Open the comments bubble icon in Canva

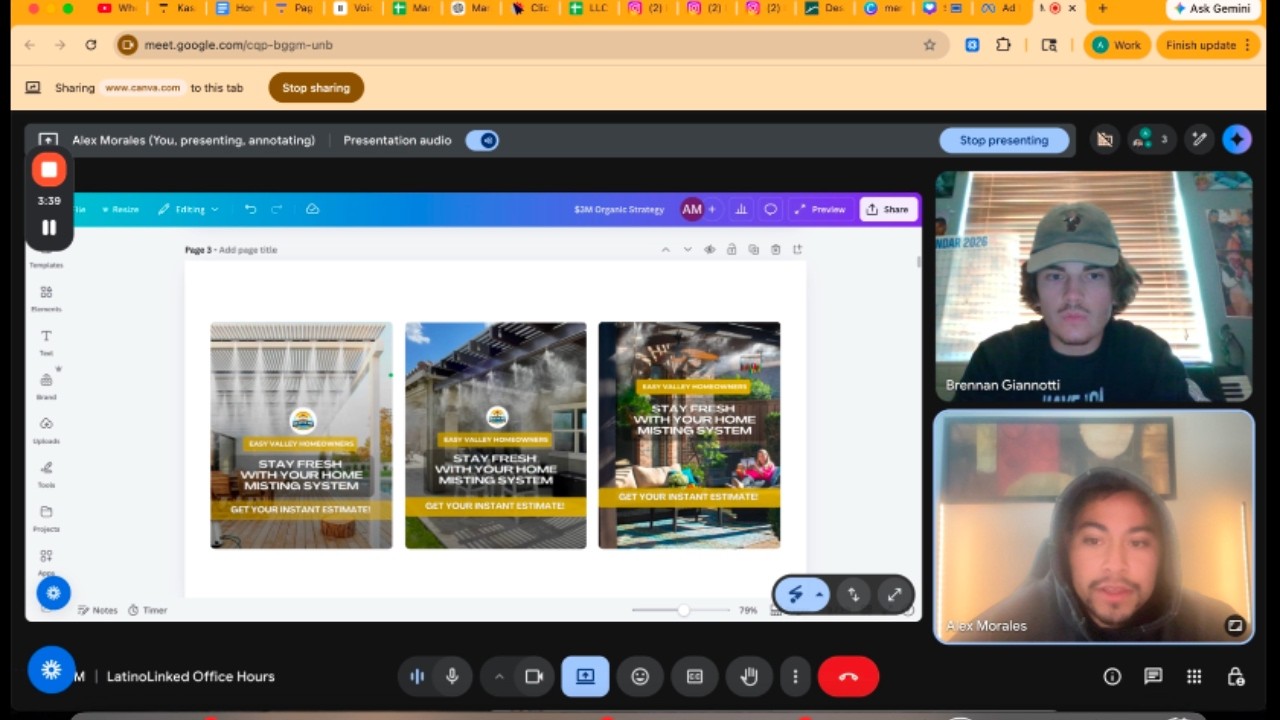click(770, 209)
